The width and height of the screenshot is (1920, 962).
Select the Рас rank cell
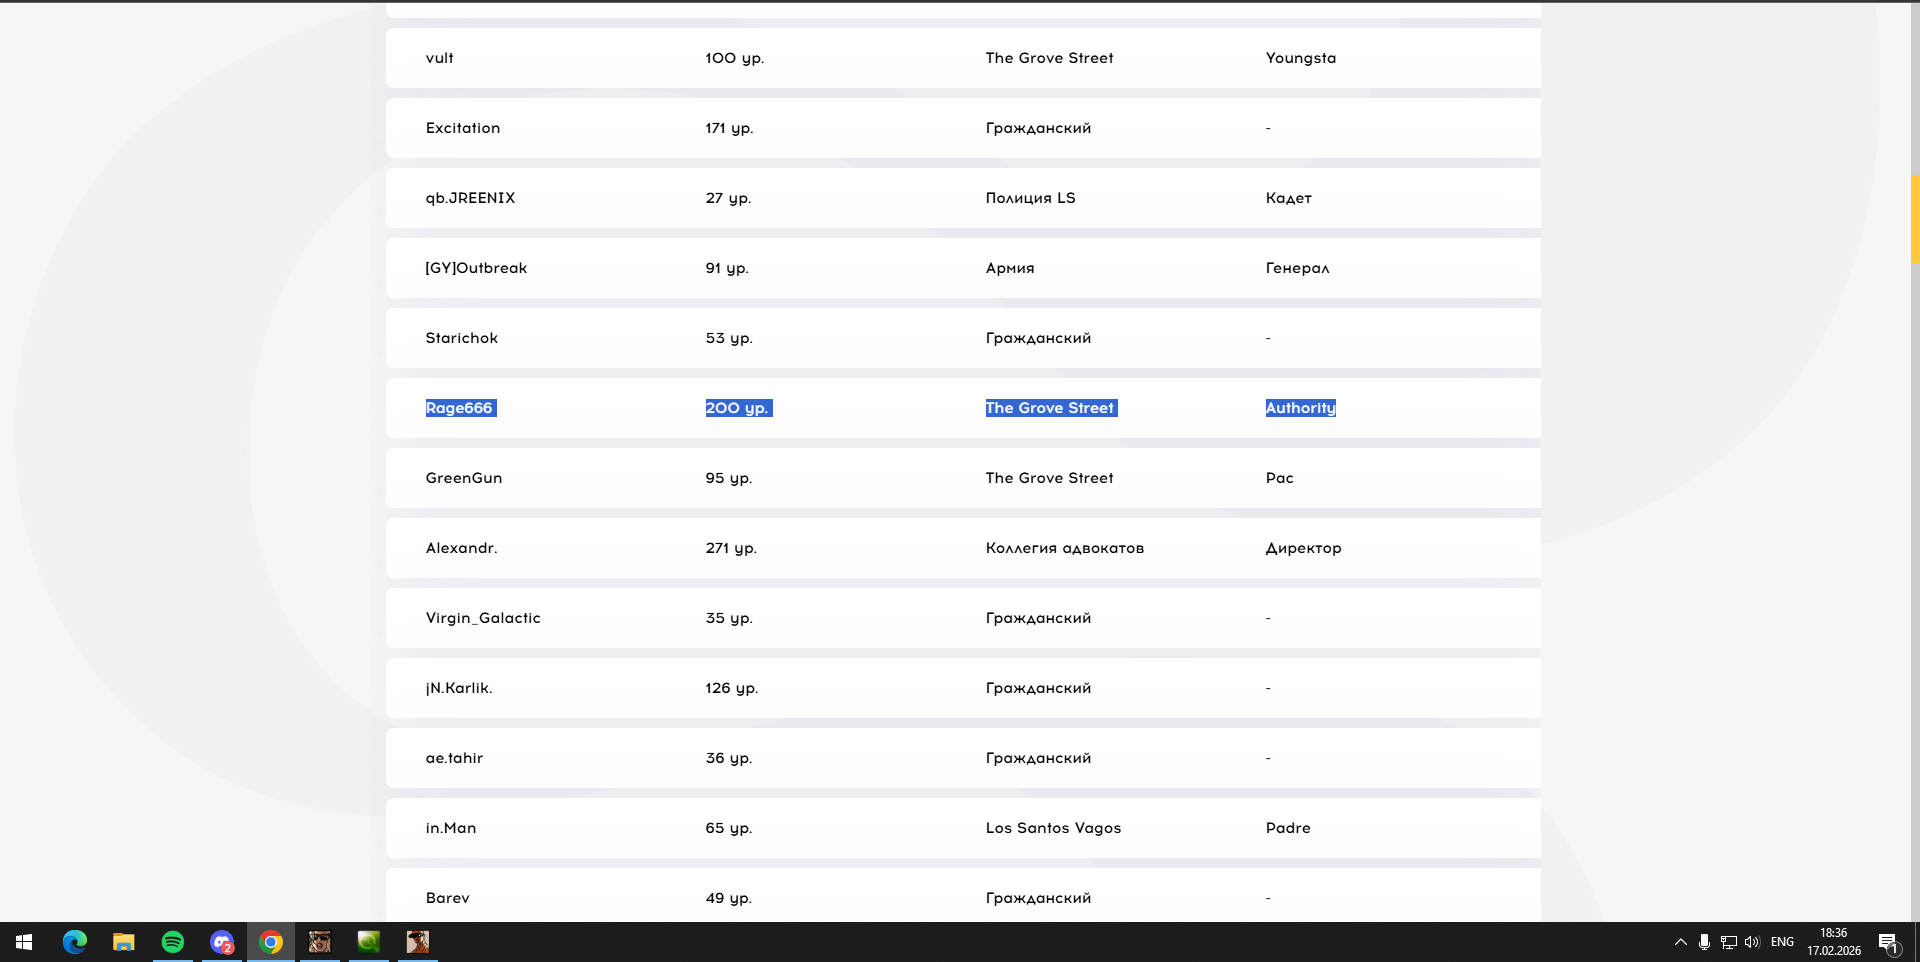(x=1280, y=478)
